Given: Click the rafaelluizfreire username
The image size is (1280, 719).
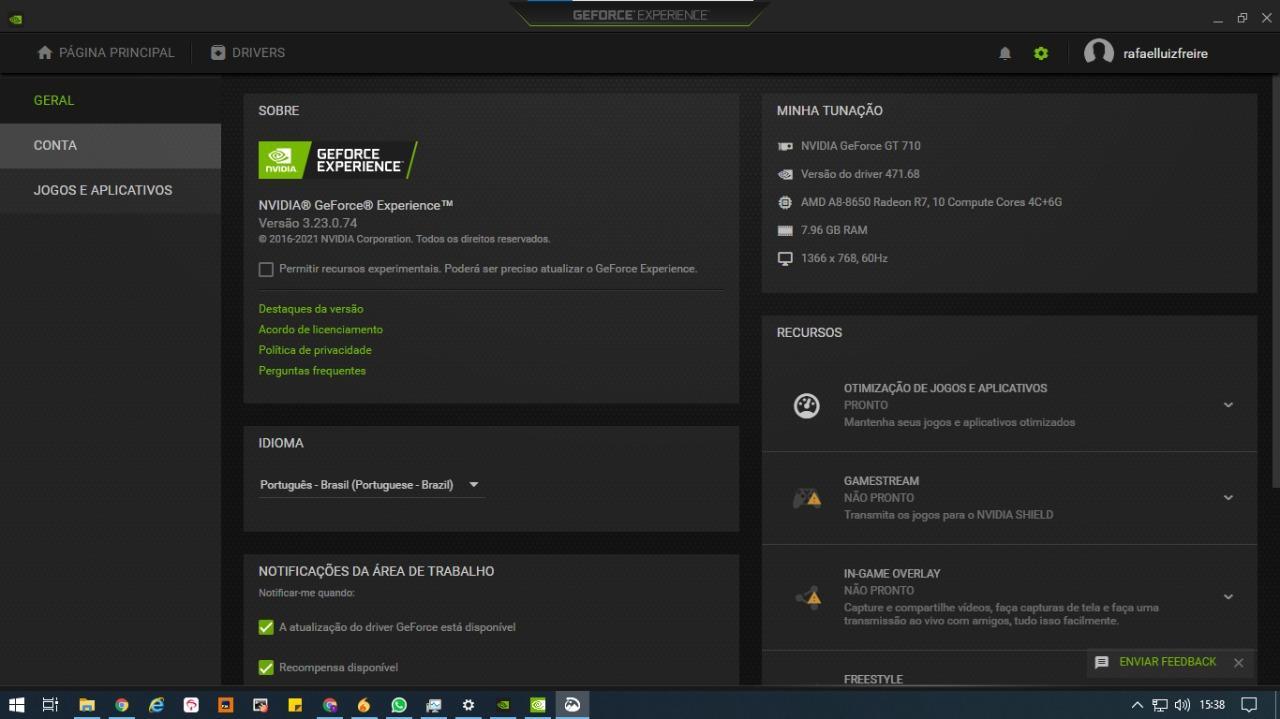Looking at the screenshot, I should 1165,54.
